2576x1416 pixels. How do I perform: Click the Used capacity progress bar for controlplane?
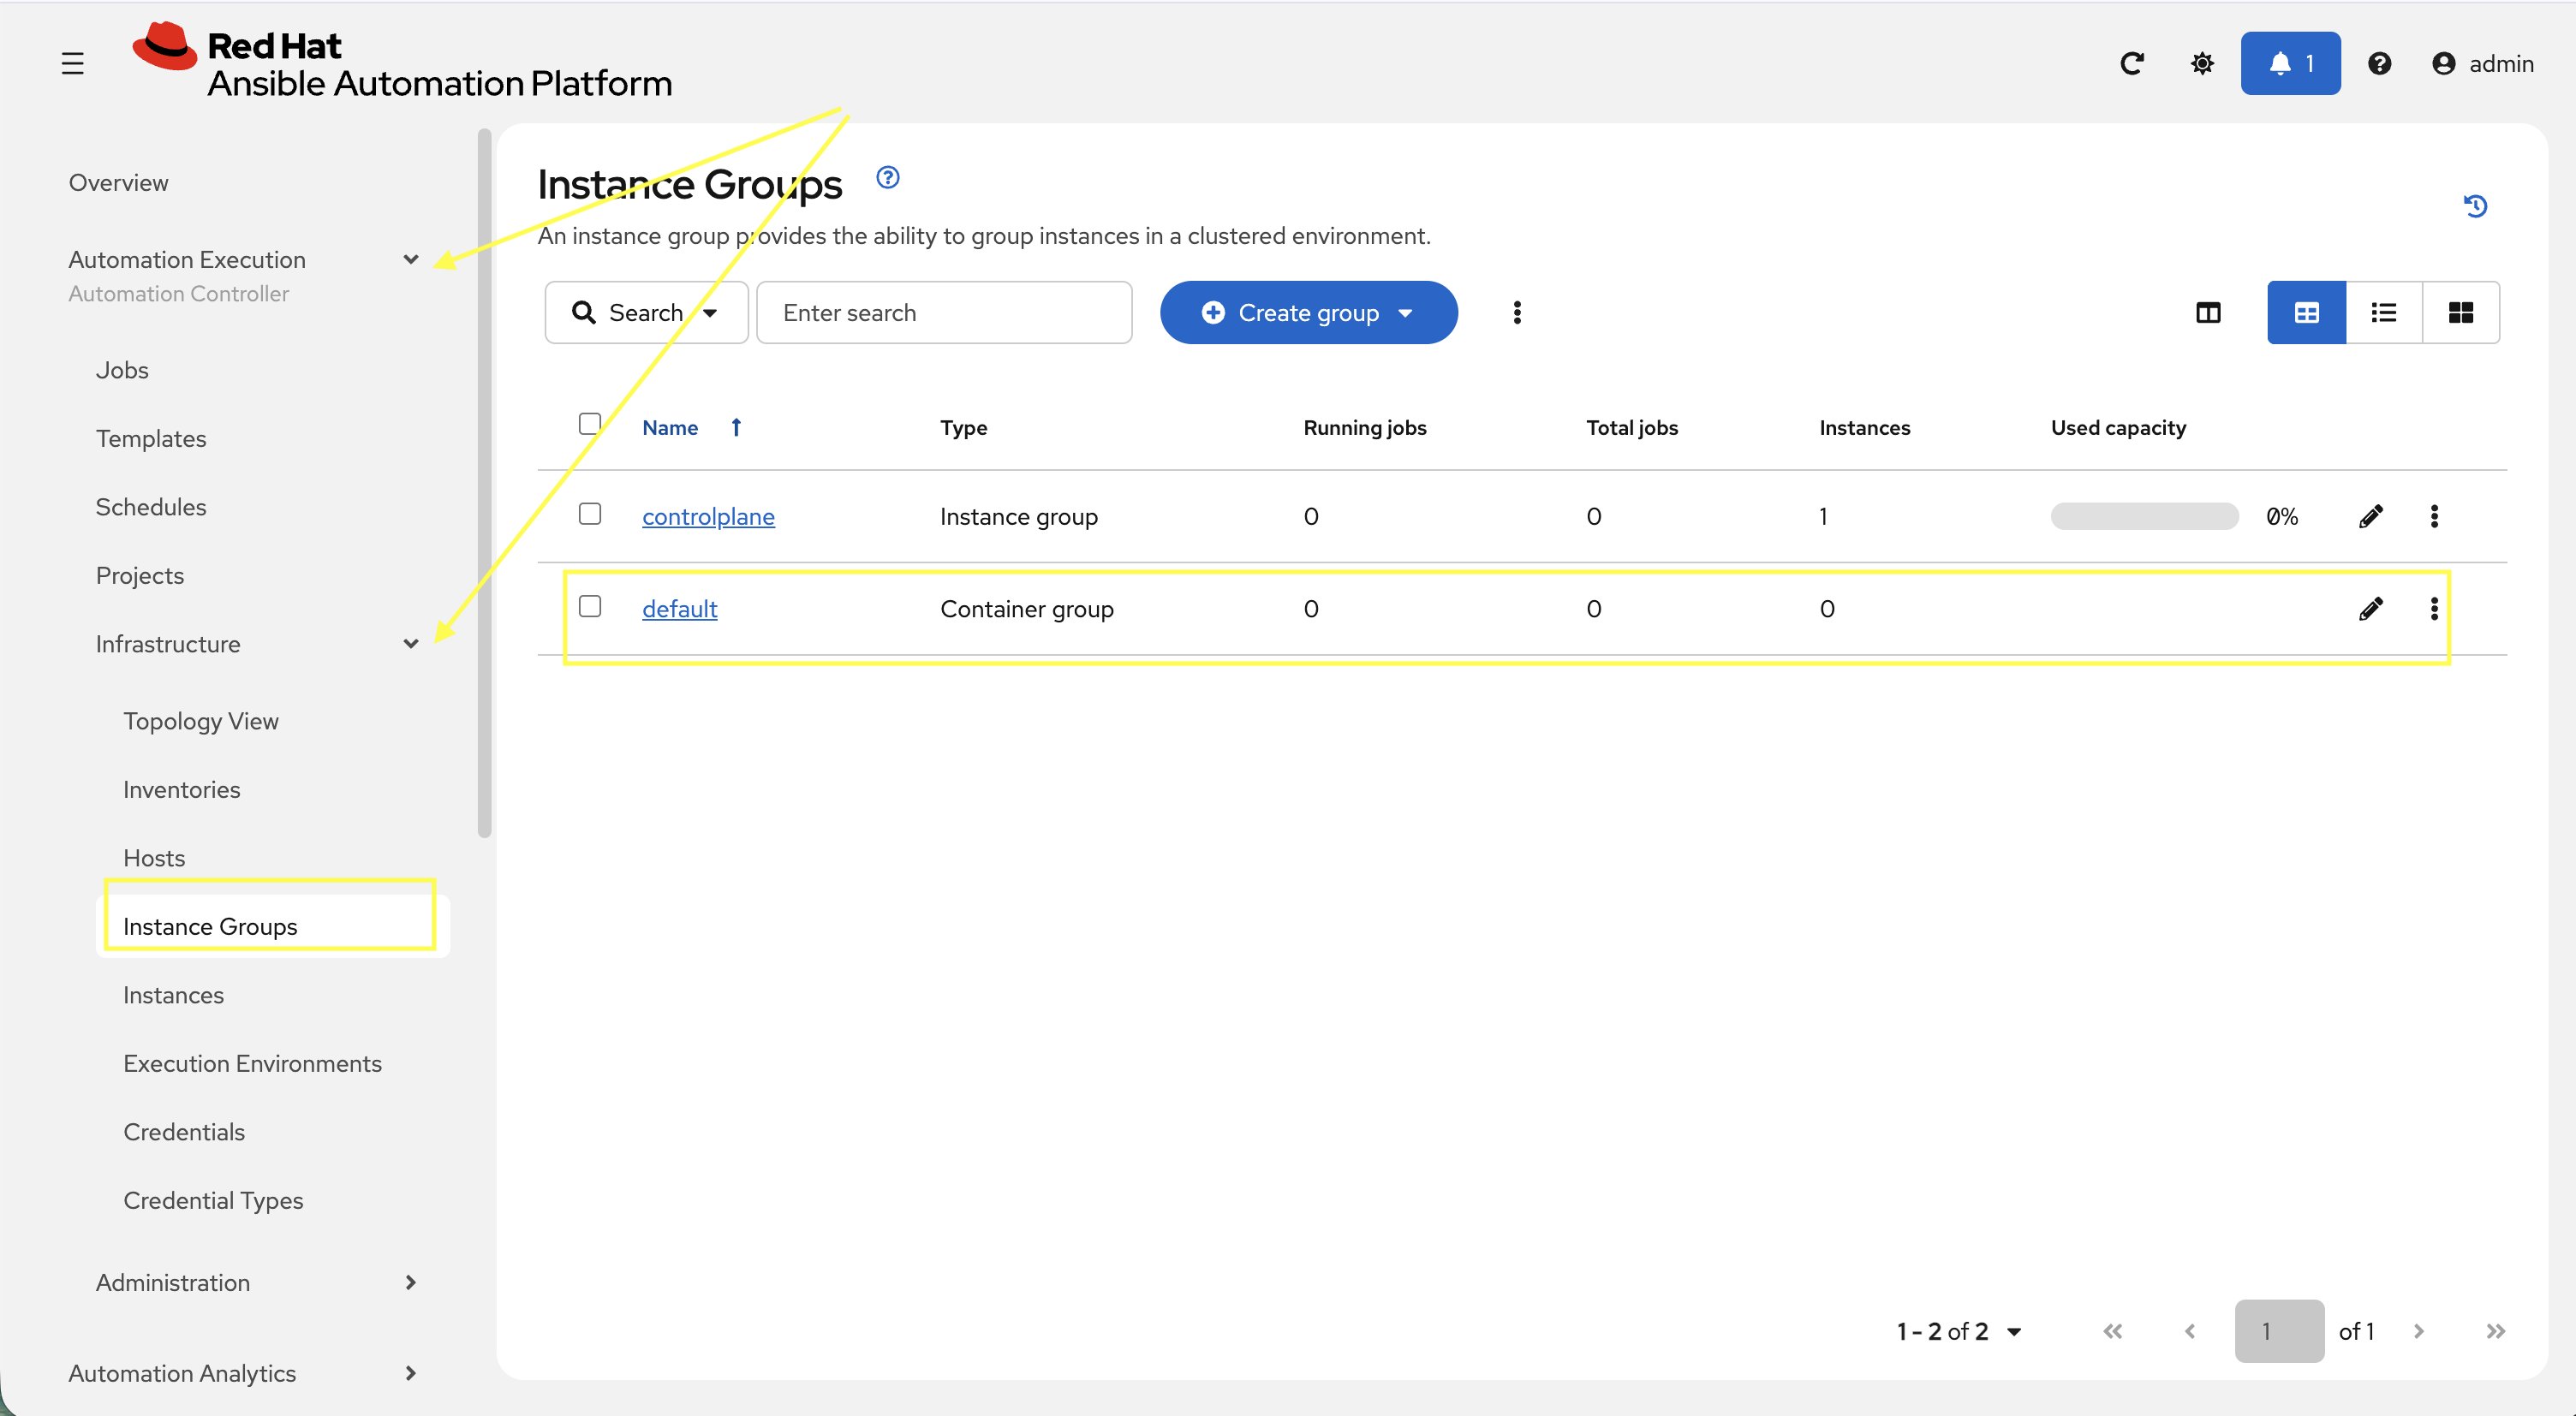pos(2144,516)
